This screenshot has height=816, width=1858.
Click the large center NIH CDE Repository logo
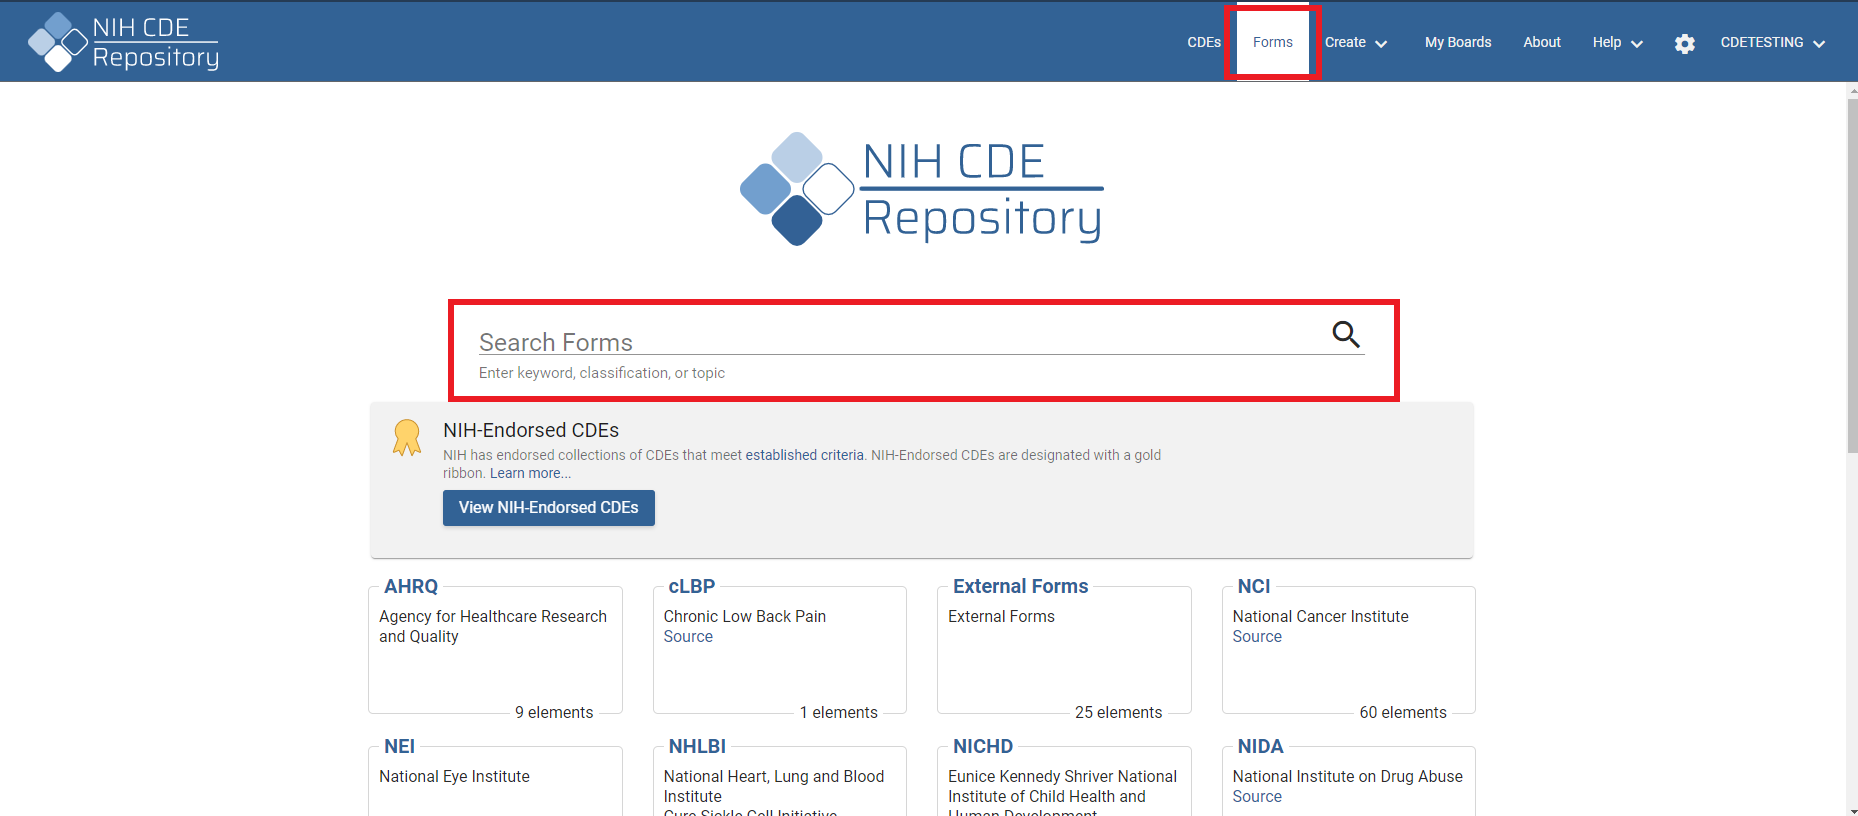[x=921, y=189]
